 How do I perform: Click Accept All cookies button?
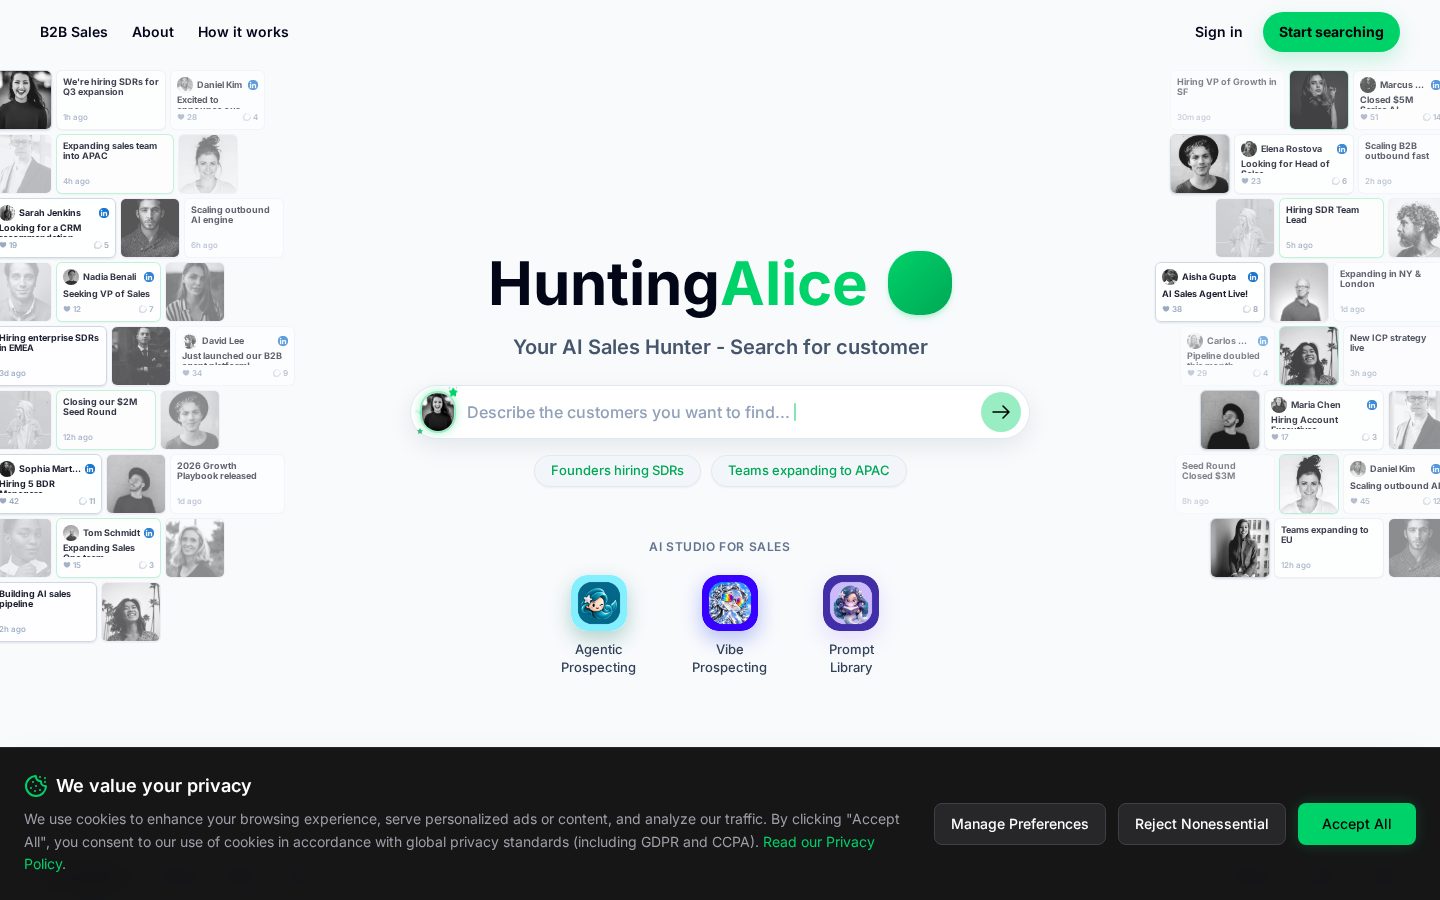pyautogui.click(x=1357, y=824)
